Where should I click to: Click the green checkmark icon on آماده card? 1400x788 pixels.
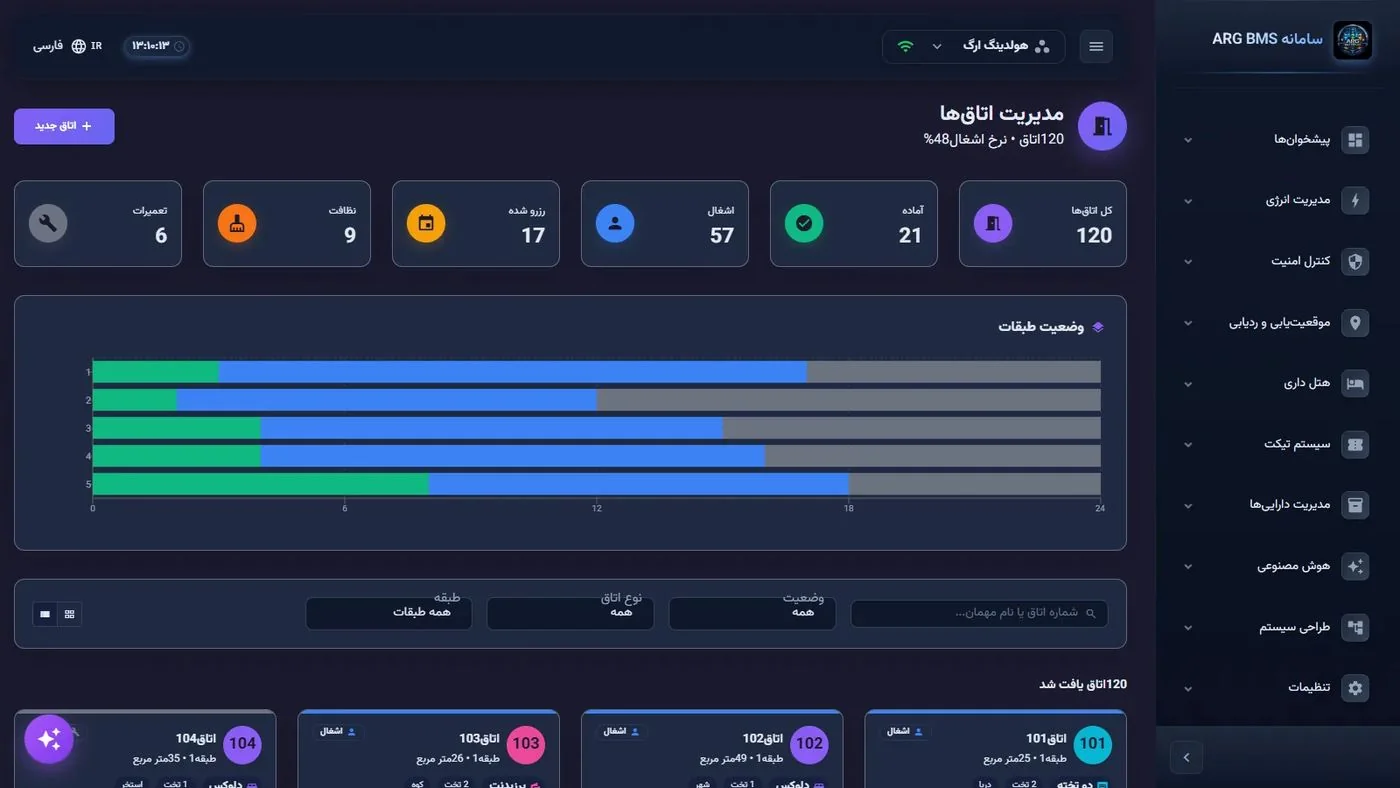tap(804, 224)
